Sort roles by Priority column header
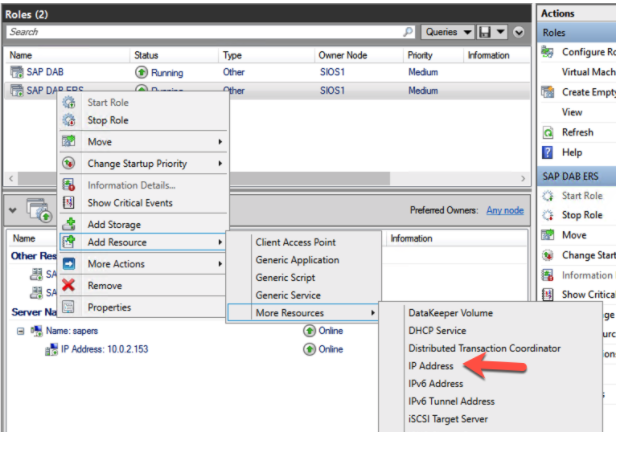 420,55
